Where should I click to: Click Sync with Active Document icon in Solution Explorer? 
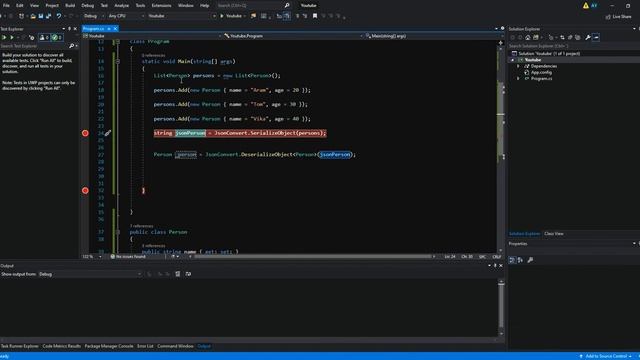pyautogui.click(x=562, y=37)
